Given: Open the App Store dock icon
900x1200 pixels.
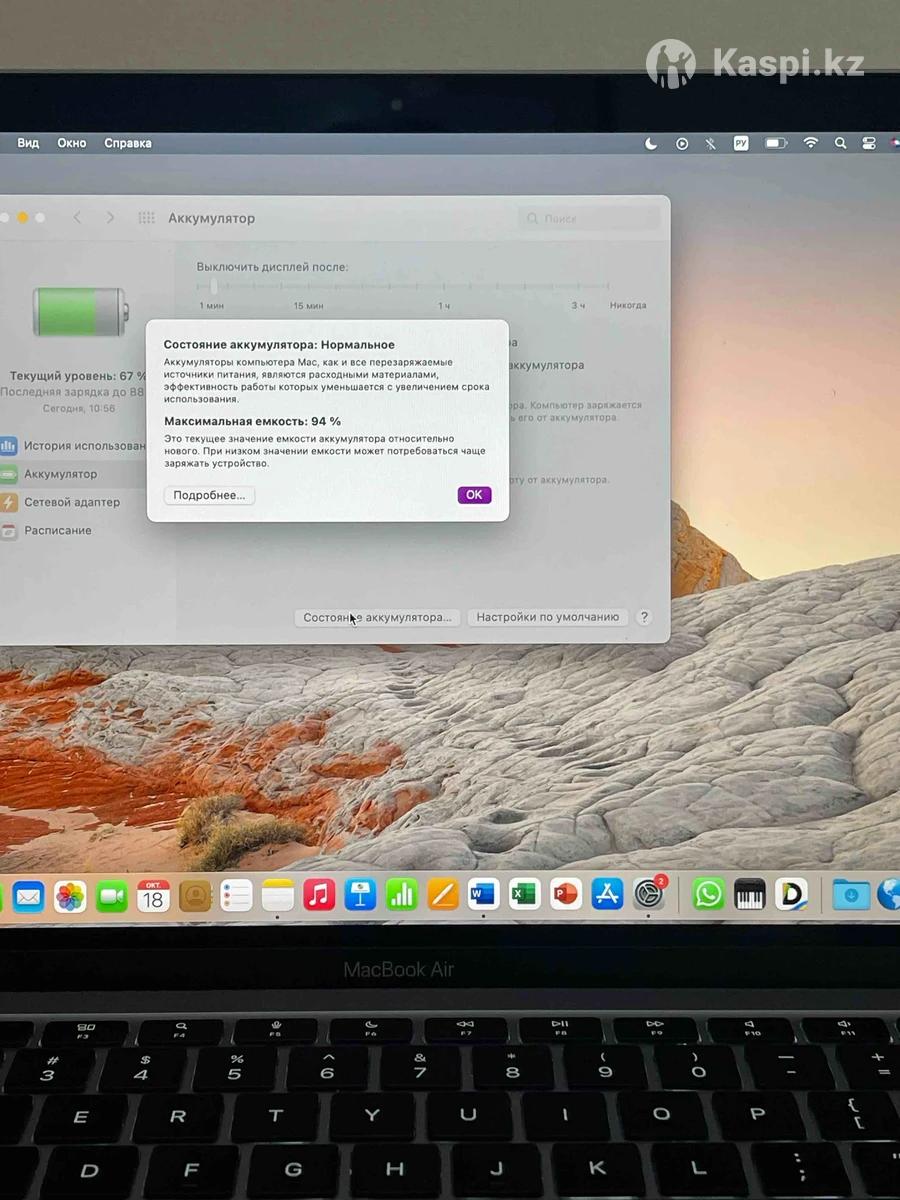Looking at the screenshot, I should pos(607,894).
